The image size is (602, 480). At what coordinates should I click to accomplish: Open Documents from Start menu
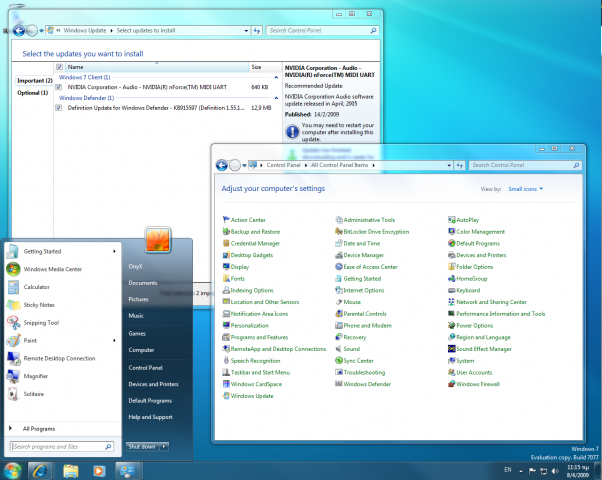[143, 283]
